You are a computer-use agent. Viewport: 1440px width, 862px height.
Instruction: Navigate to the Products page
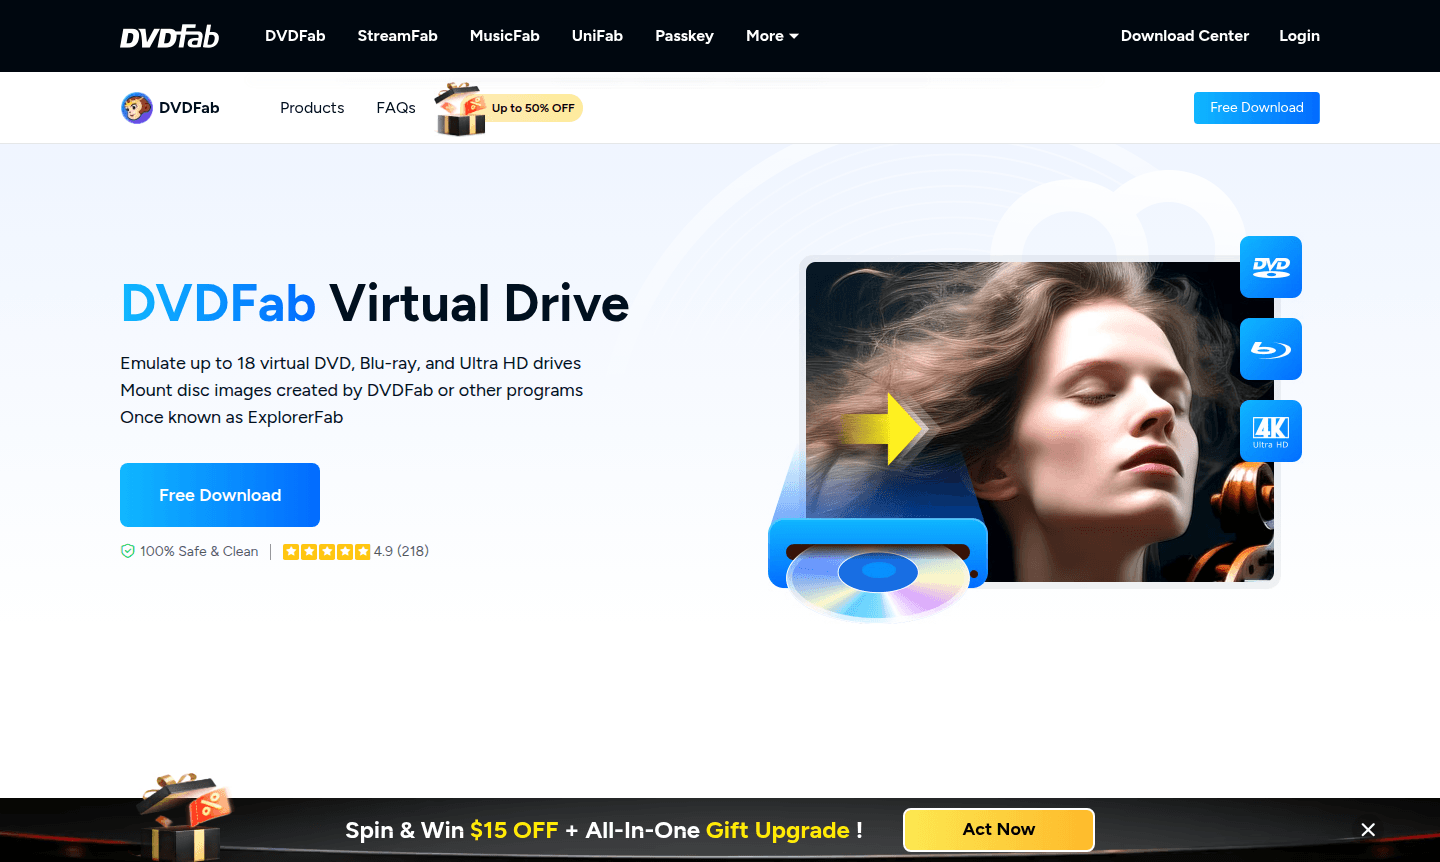[x=311, y=107]
